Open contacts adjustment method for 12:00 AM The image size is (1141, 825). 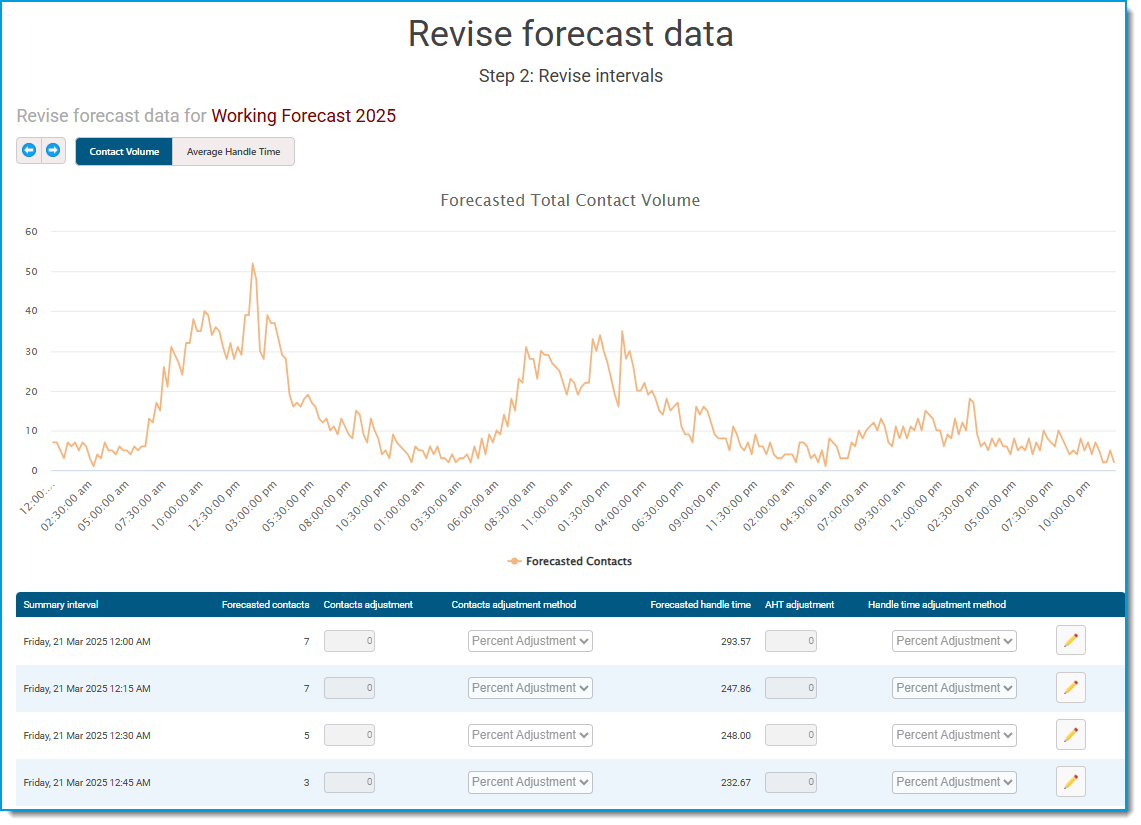point(530,641)
